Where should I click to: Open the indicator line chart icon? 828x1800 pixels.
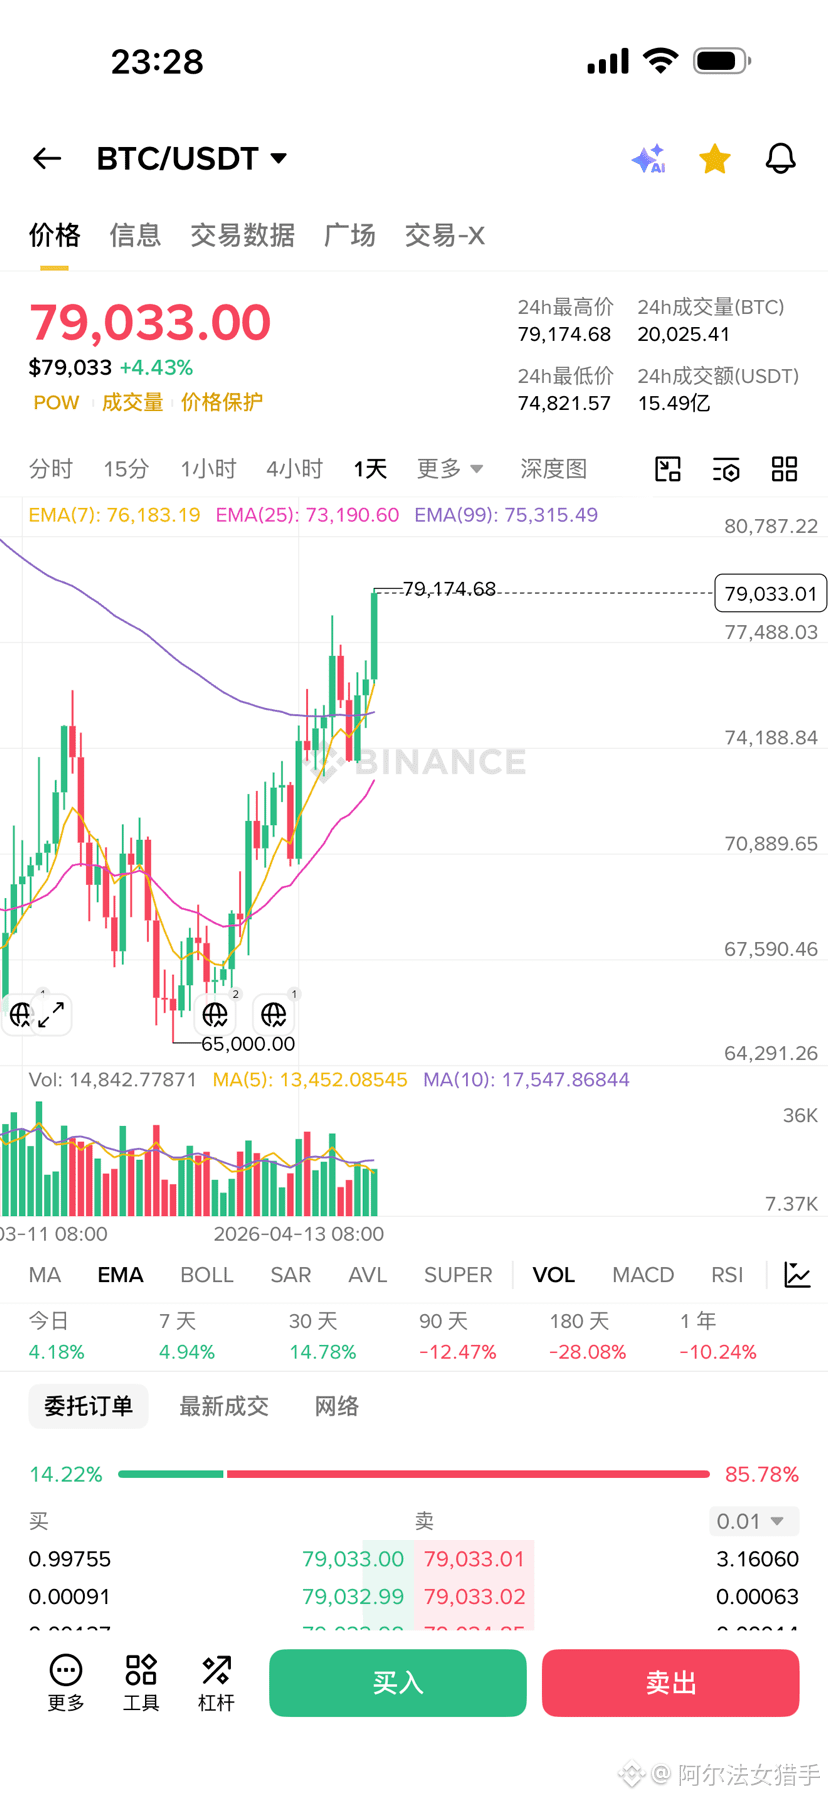coord(797,1275)
